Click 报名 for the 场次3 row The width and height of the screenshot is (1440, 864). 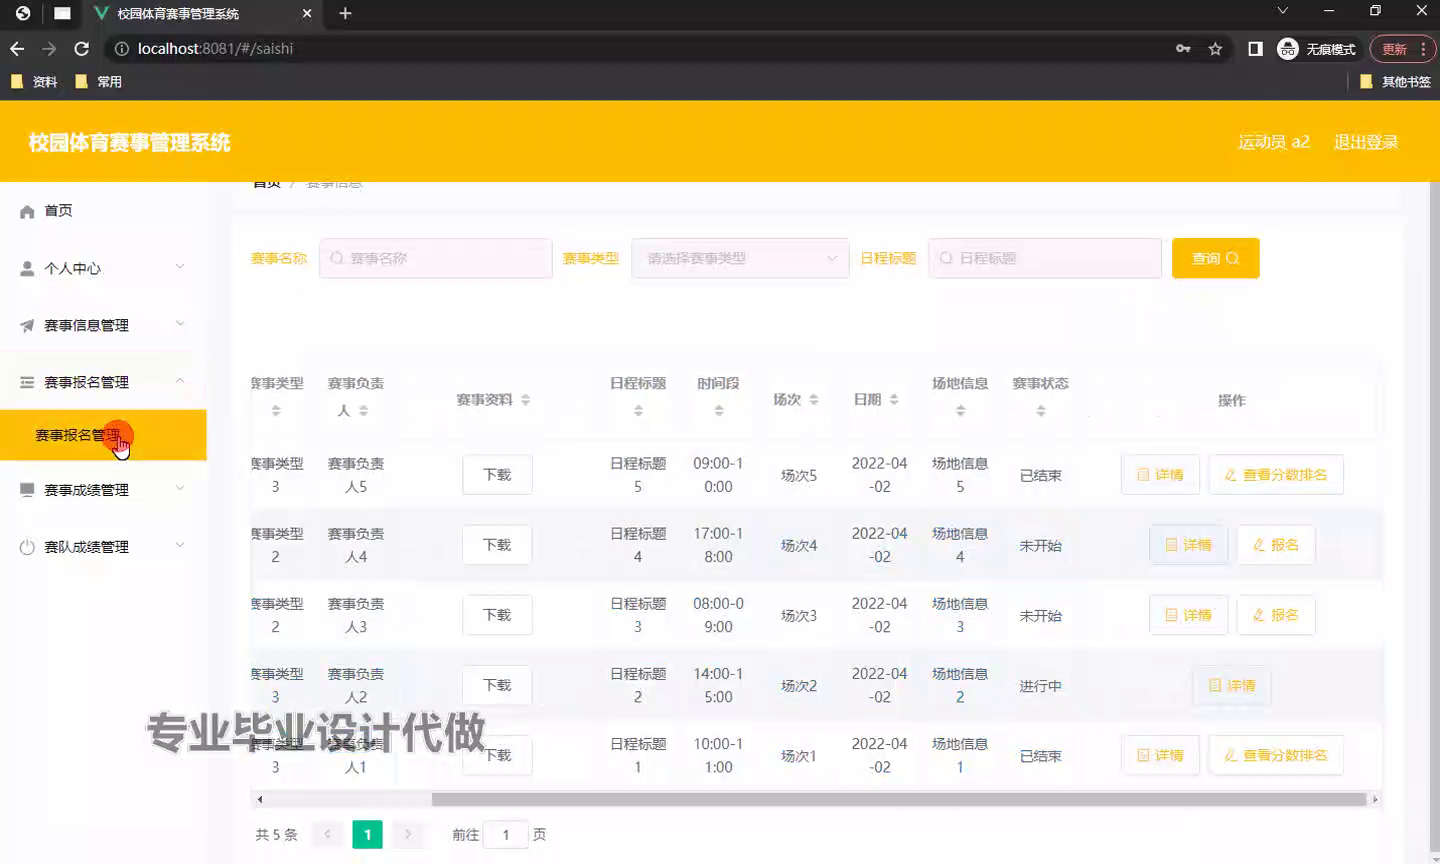(x=1276, y=615)
